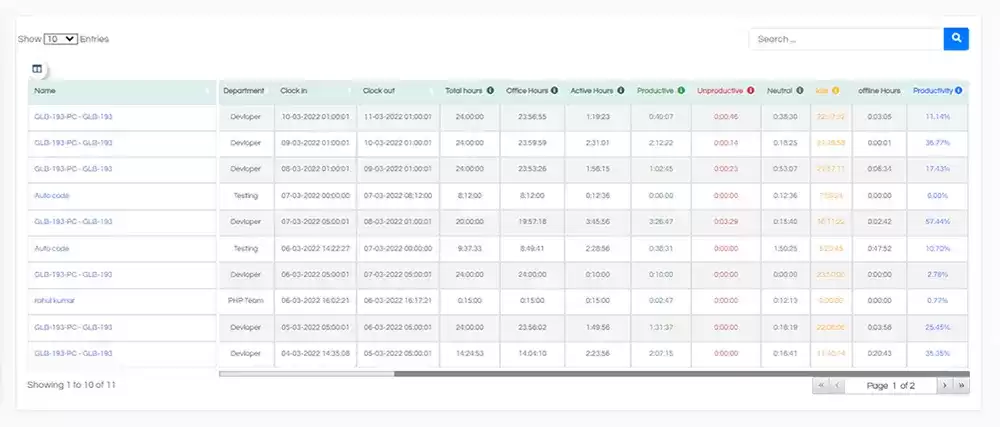
Task: Click the blue Productivity info icon
Action: 958,91
